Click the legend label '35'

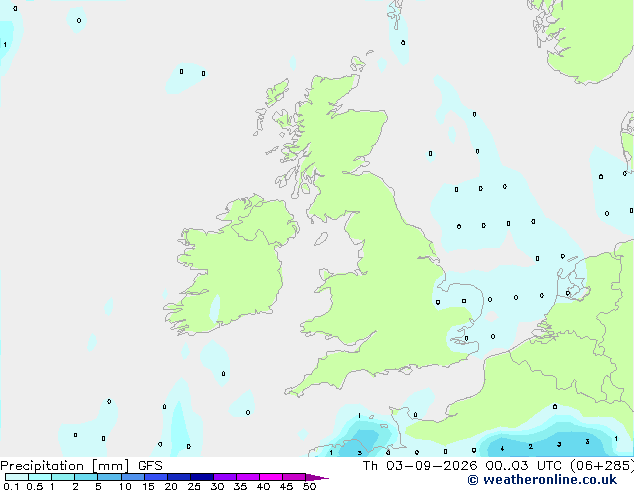[x=240, y=486]
